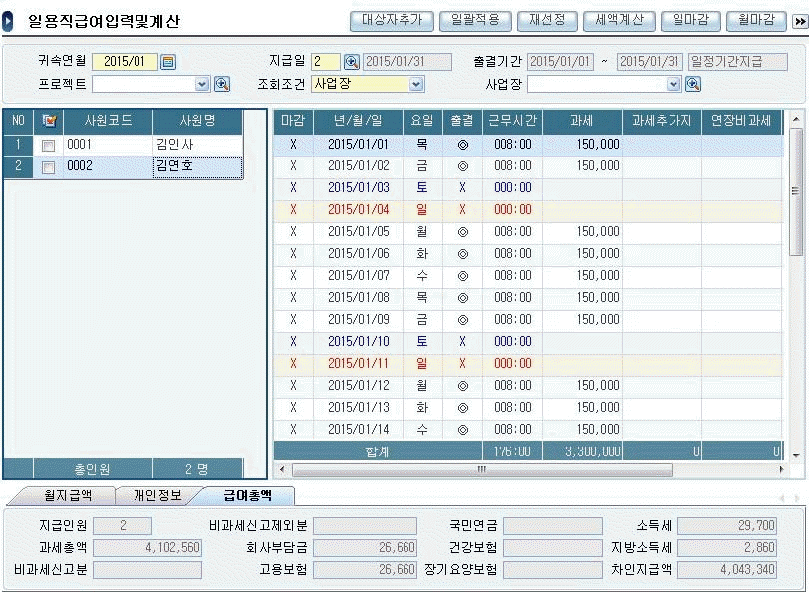Screen dimensions: 809x592
Task: Click the 사업장 lookup magnifier icon
Action: 692,84
